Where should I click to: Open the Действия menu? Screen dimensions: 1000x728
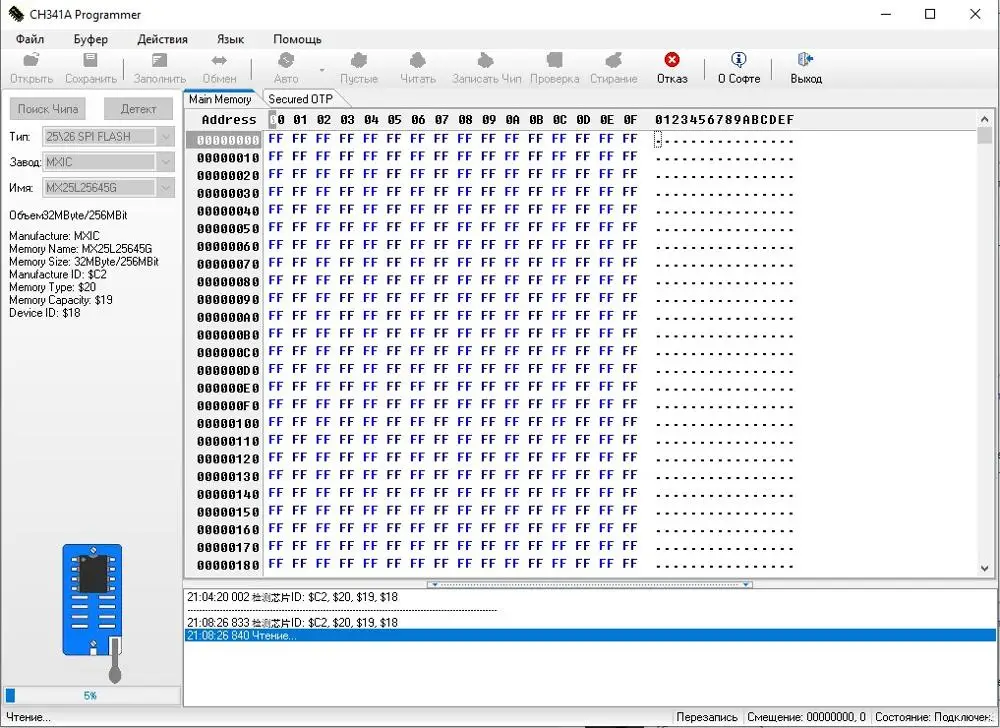click(163, 39)
